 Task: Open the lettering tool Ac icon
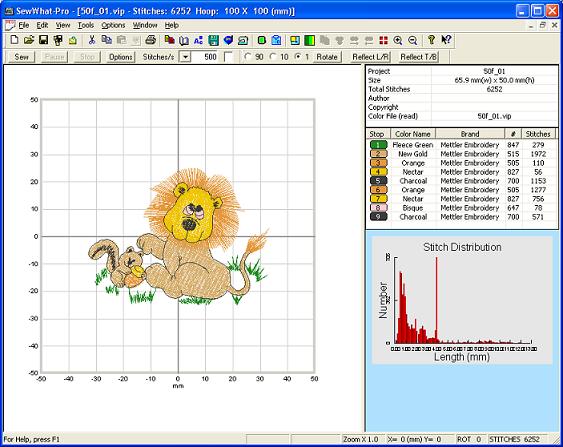(198, 40)
